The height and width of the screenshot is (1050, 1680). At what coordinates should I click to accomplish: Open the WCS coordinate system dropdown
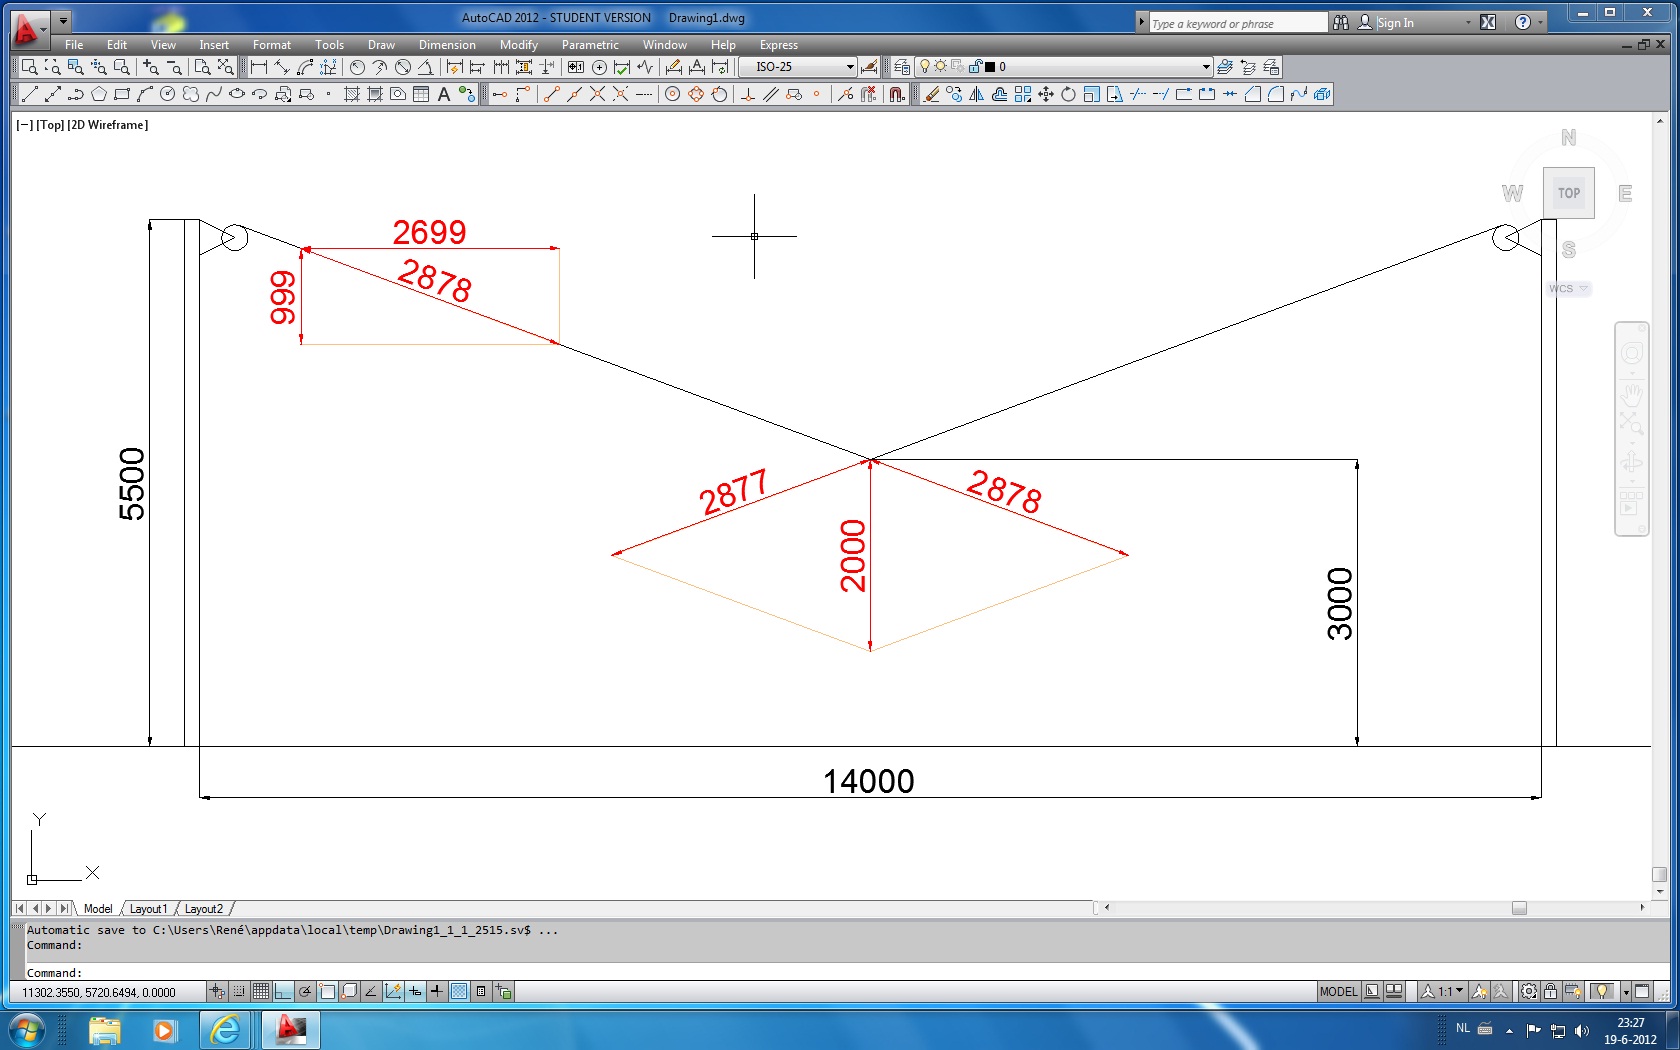pos(1569,289)
